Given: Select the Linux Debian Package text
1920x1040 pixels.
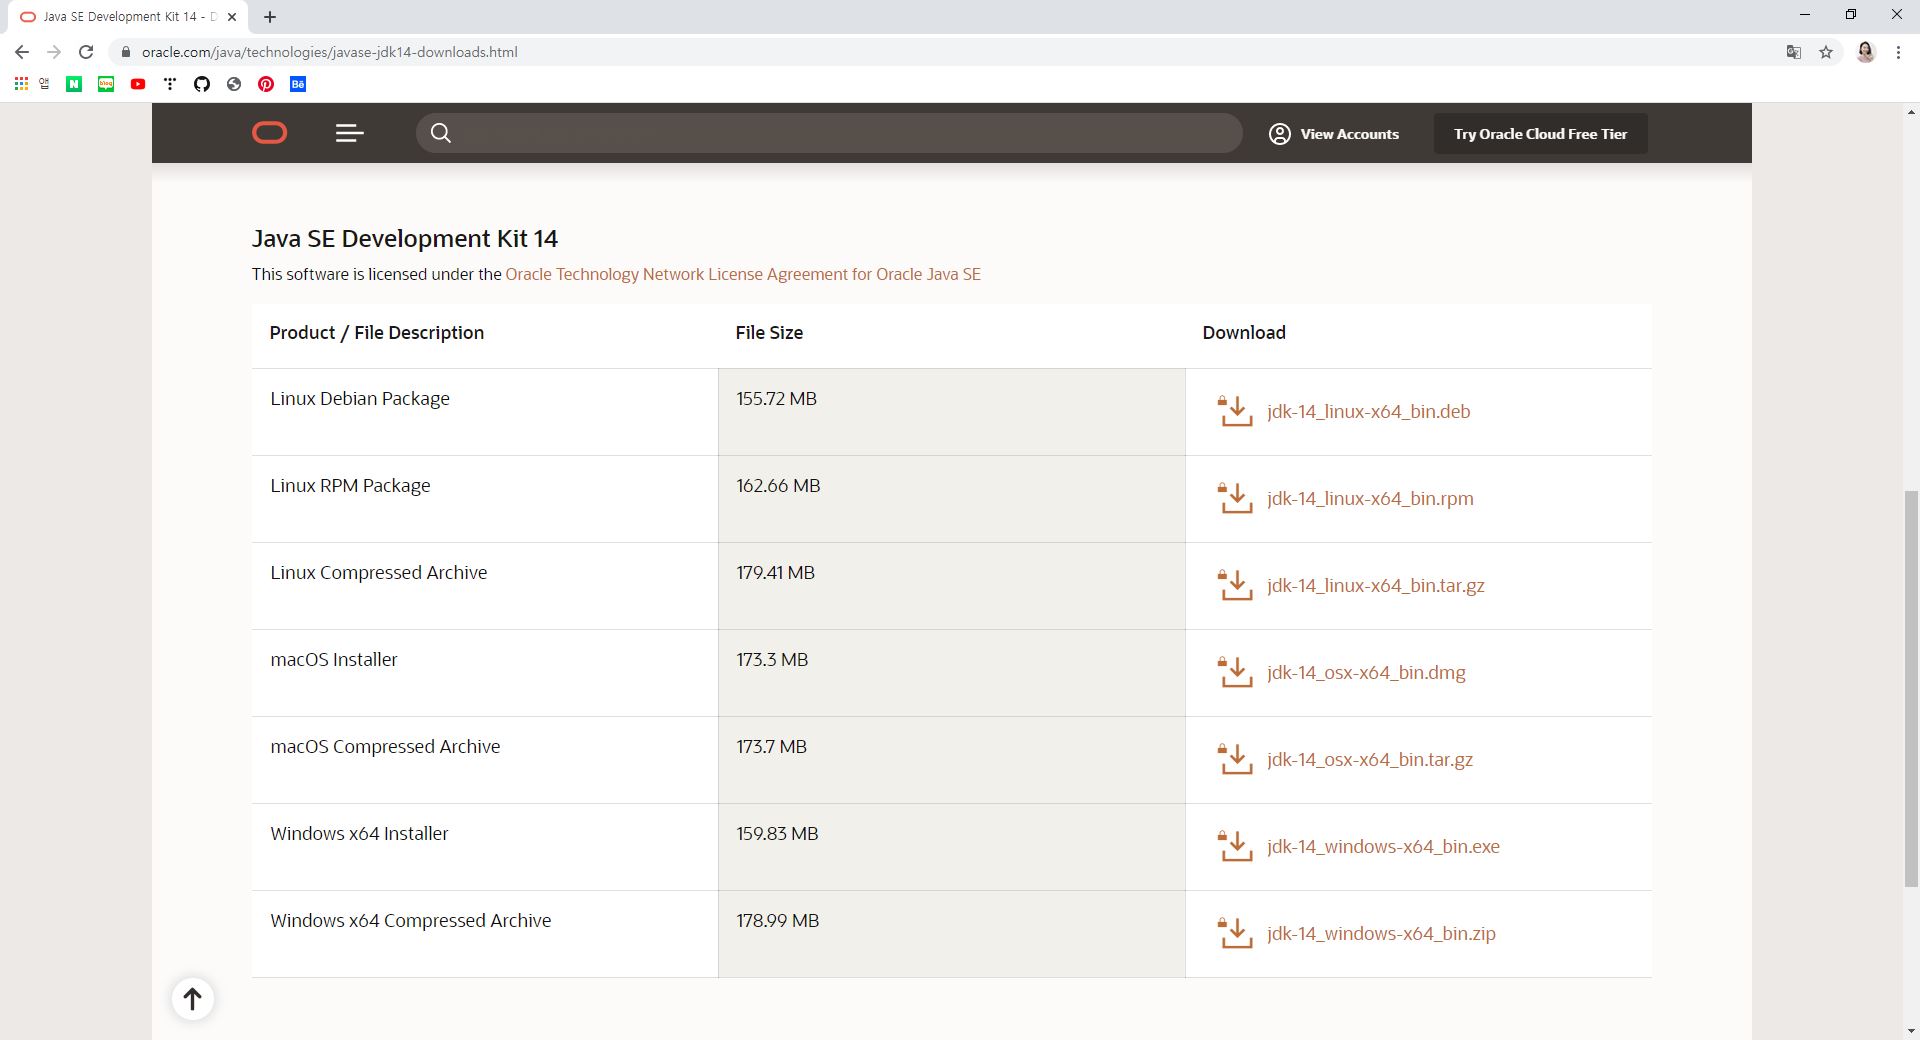Looking at the screenshot, I should coord(360,398).
